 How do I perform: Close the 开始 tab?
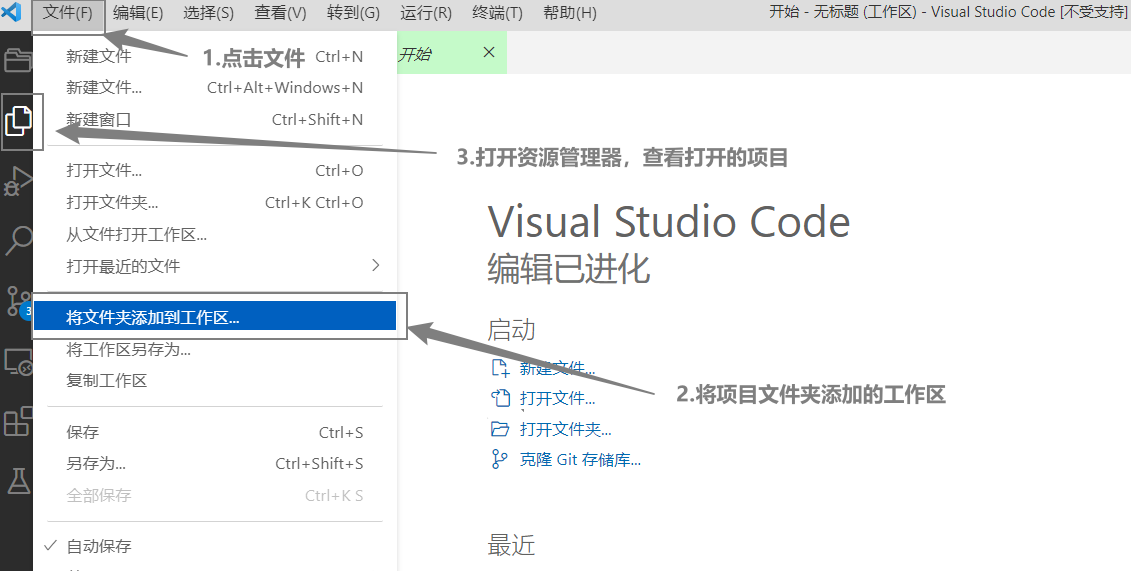point(489,52)
